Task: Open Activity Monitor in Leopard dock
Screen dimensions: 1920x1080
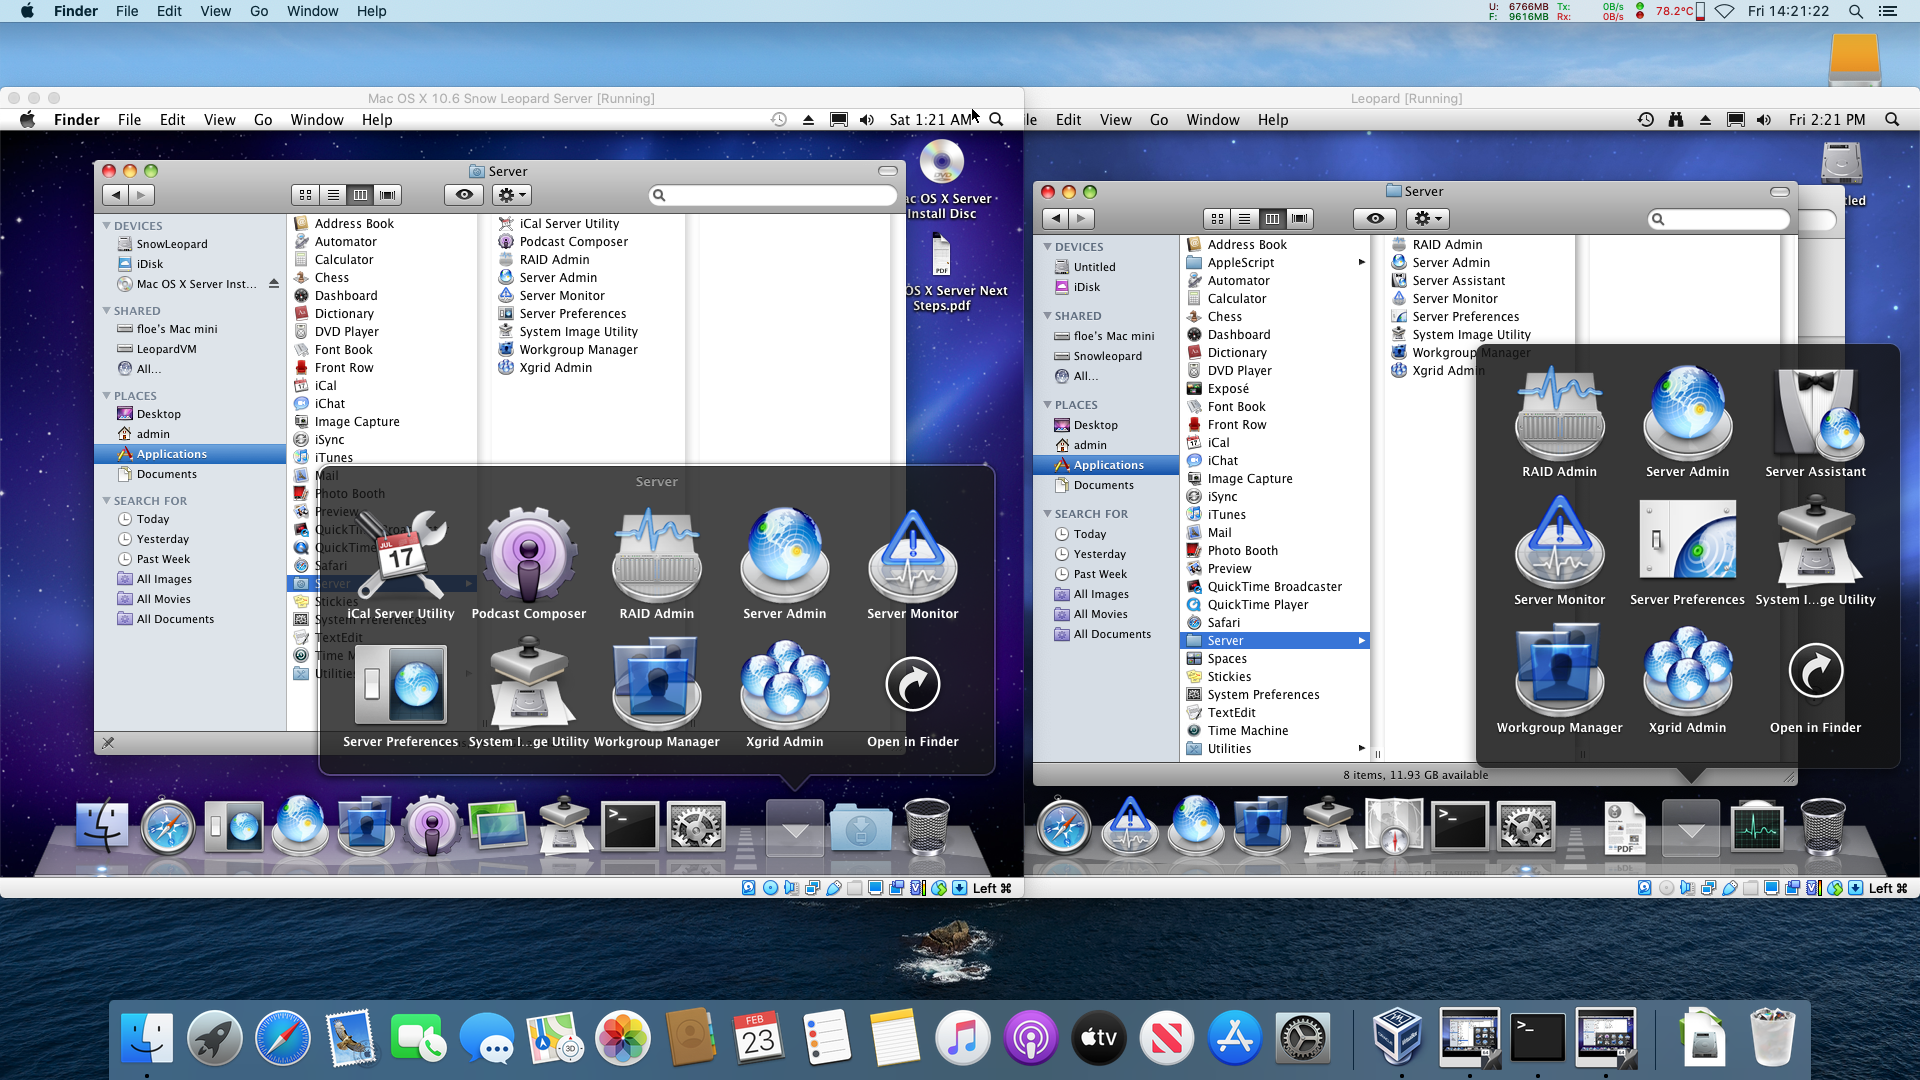Action: 1757,827
